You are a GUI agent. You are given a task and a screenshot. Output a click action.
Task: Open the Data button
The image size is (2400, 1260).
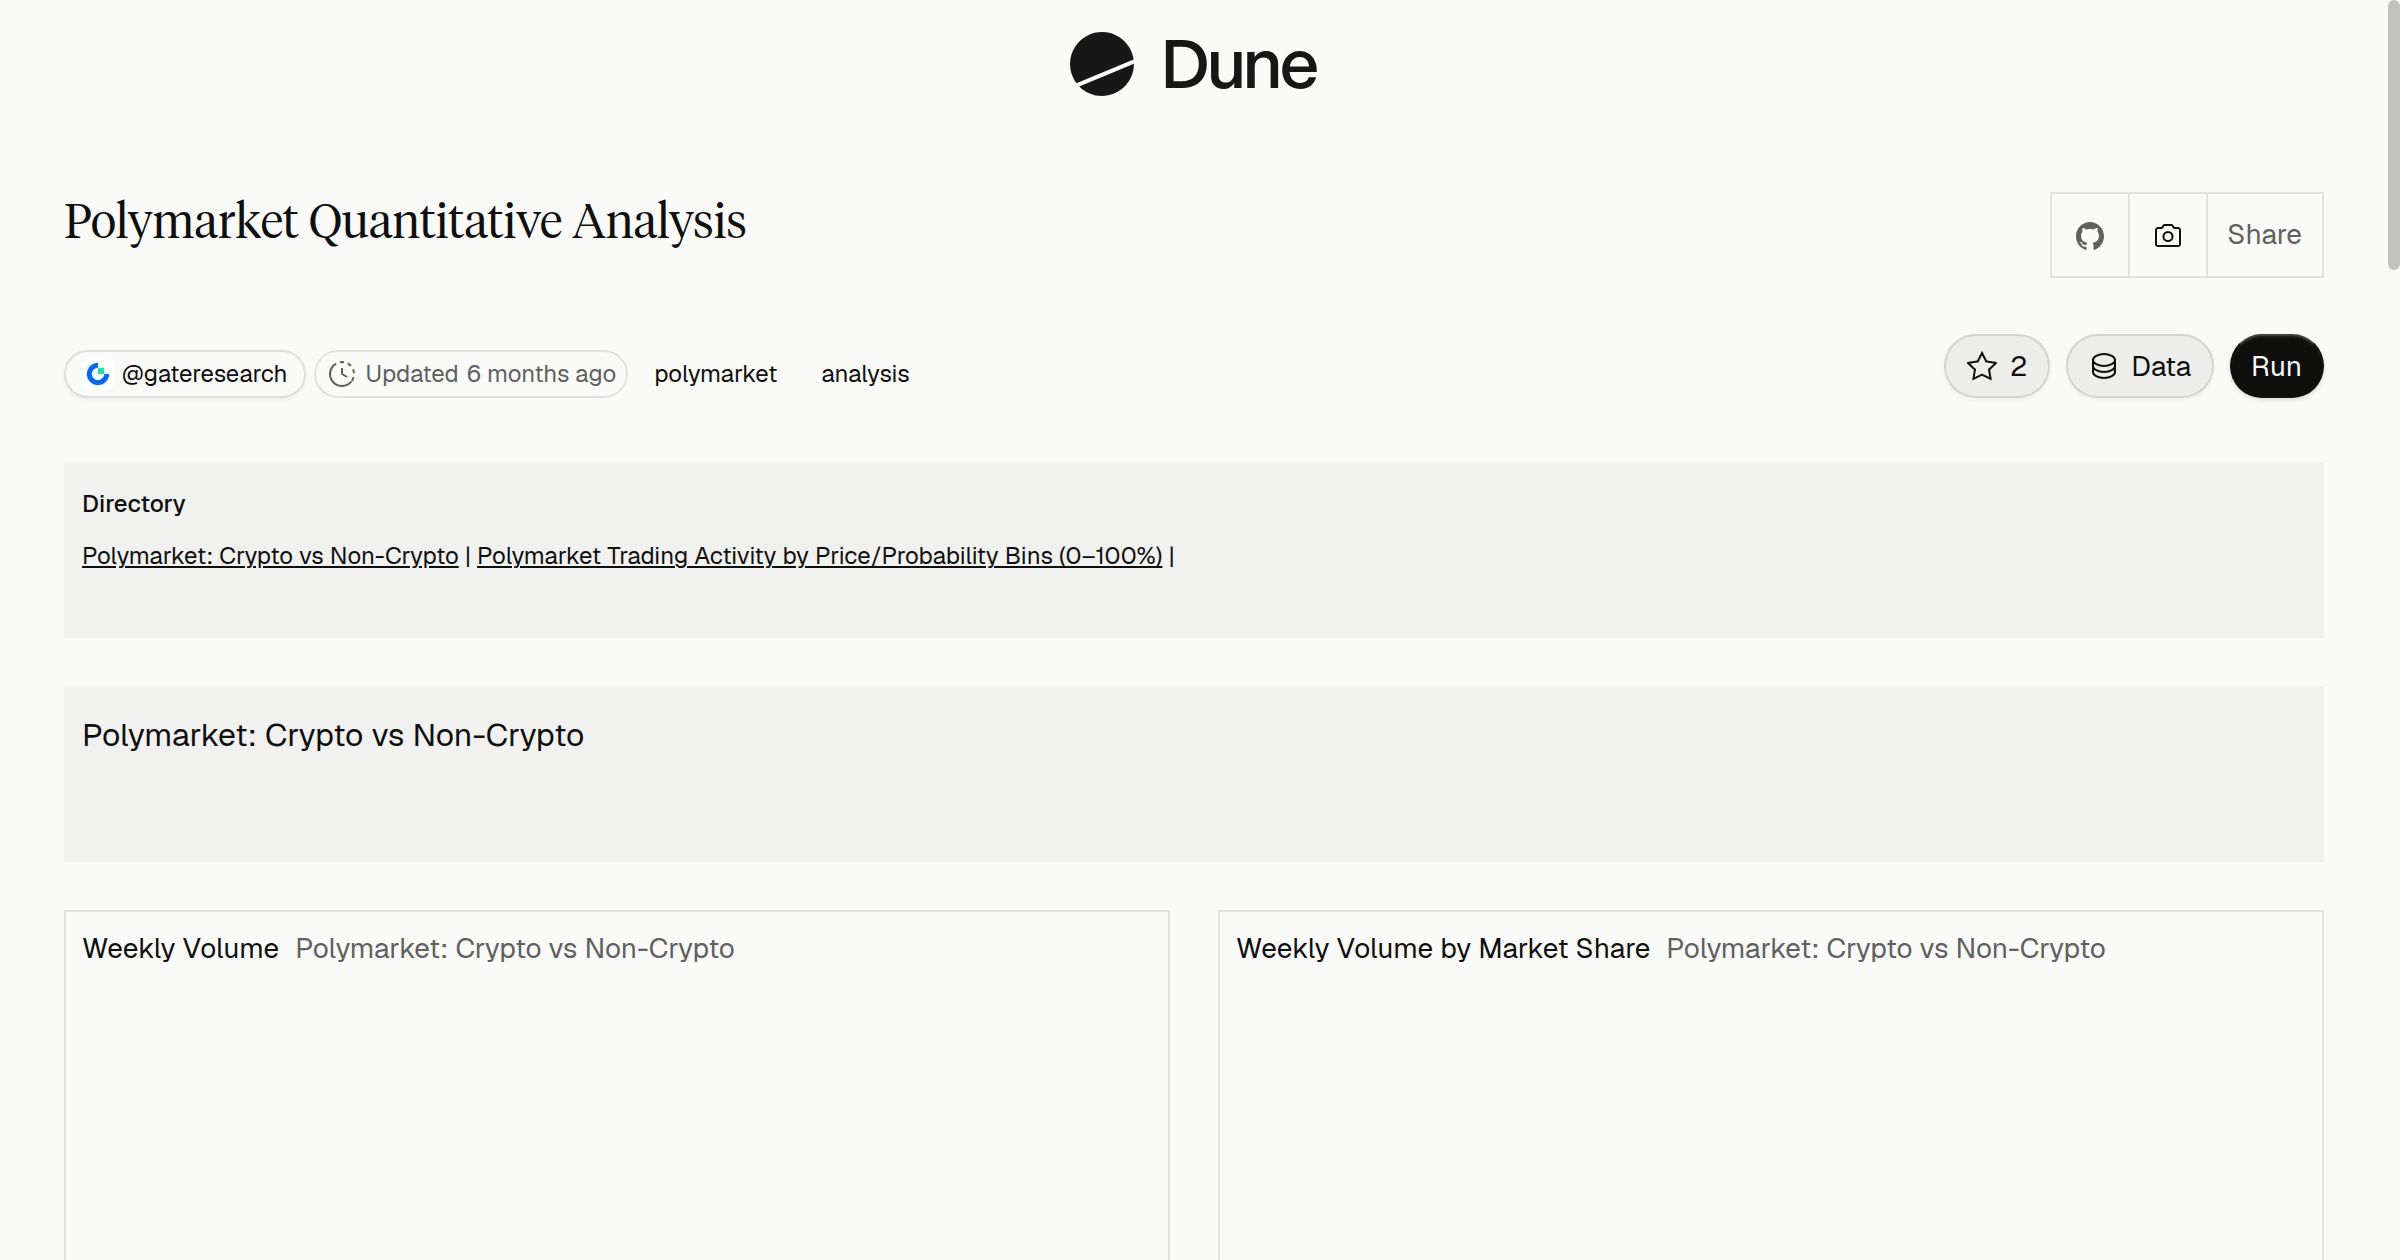[x=2140, y=366]
